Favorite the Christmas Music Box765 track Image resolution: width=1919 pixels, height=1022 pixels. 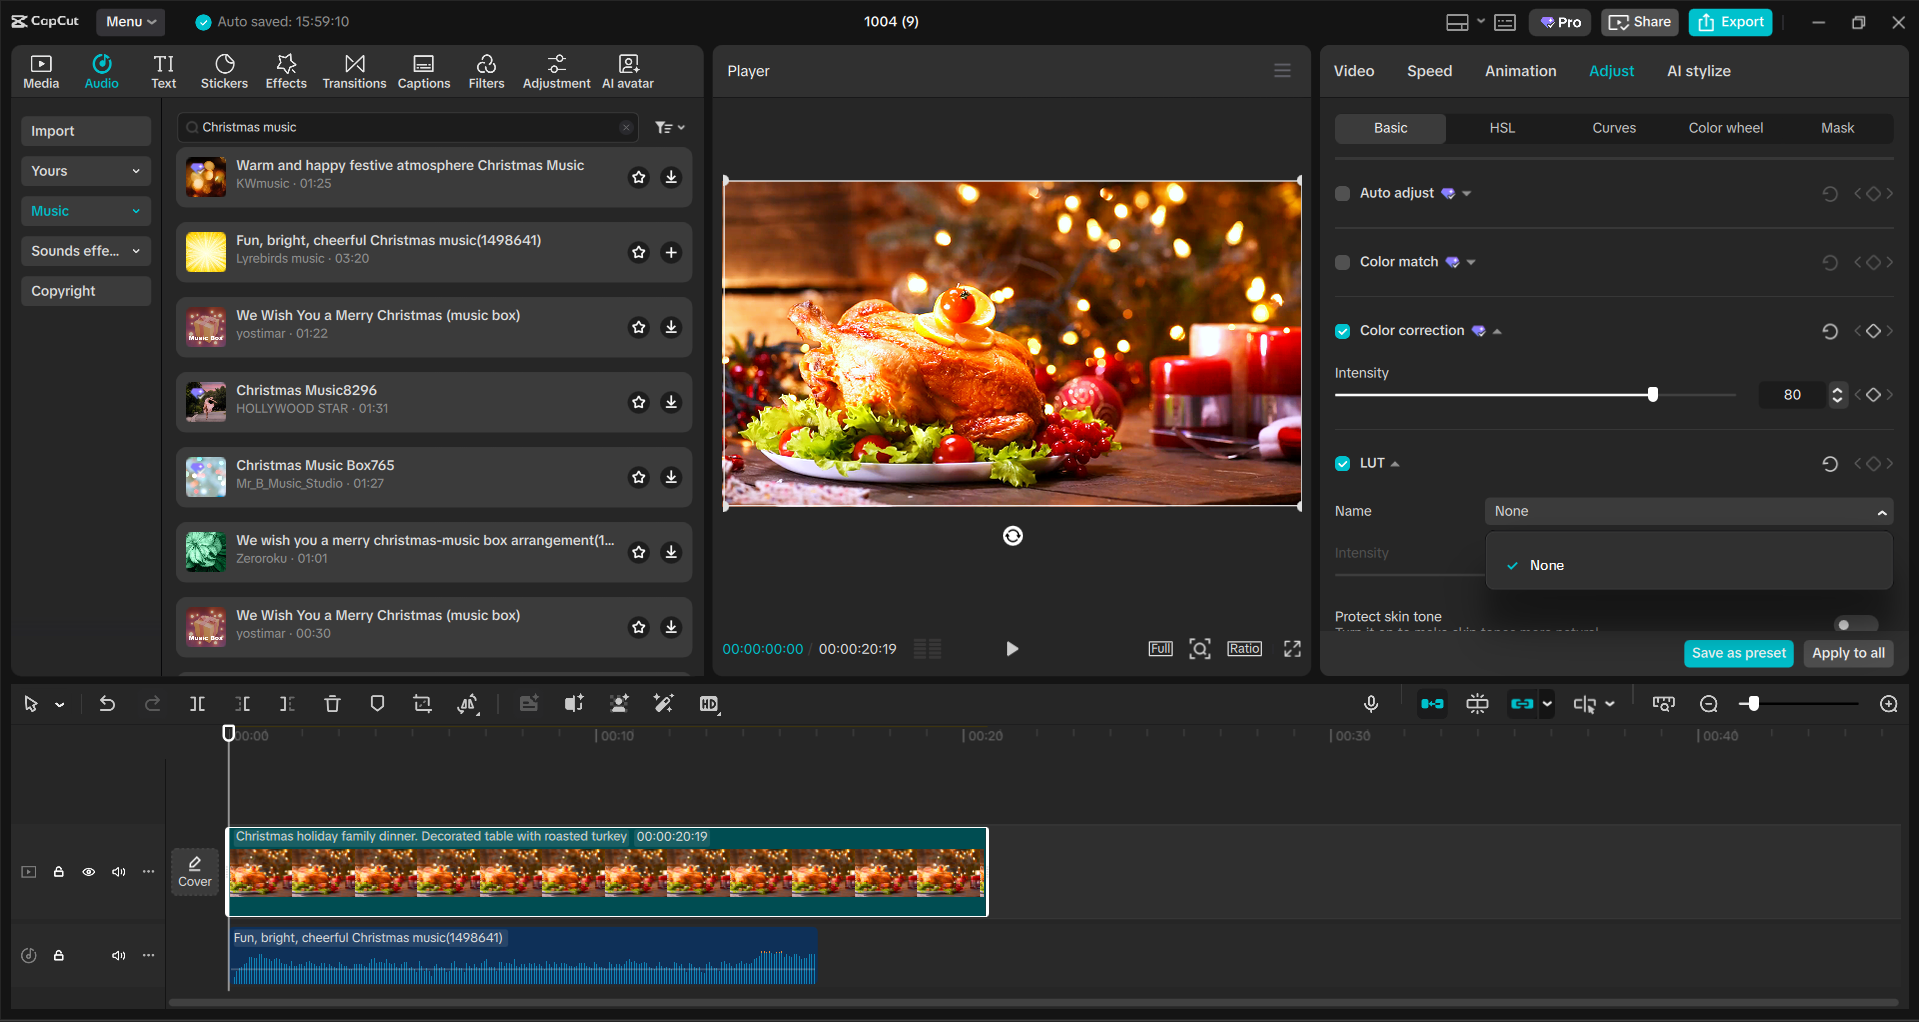tap(638, 477)
